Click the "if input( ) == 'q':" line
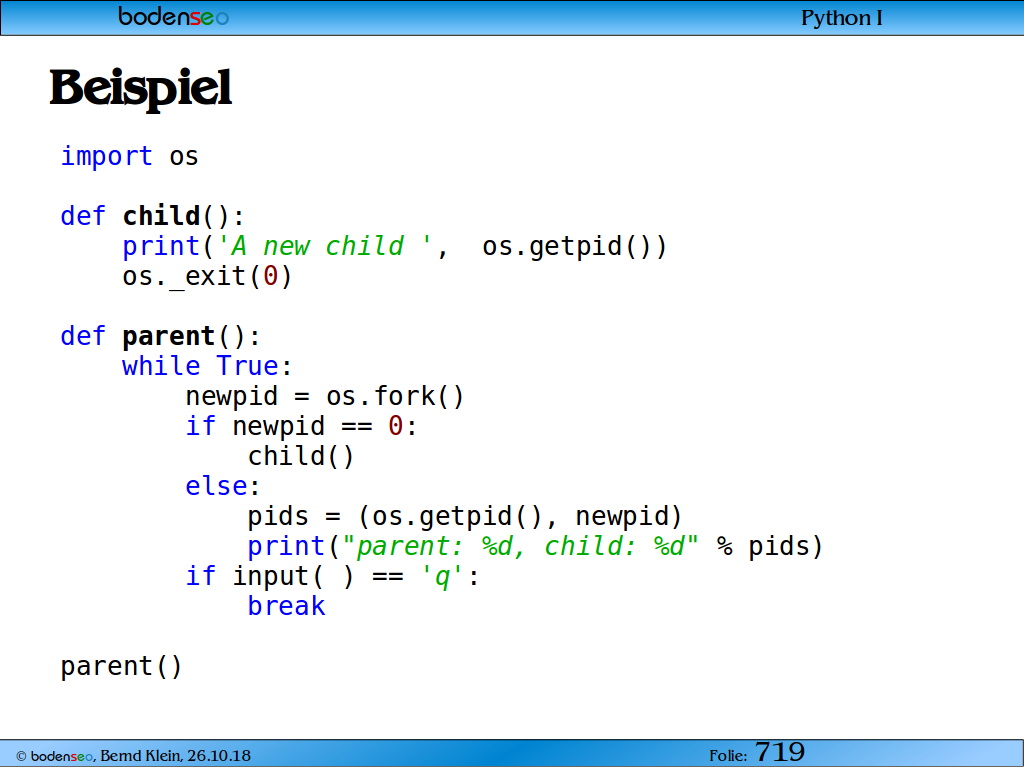 [x=332, y=577]
